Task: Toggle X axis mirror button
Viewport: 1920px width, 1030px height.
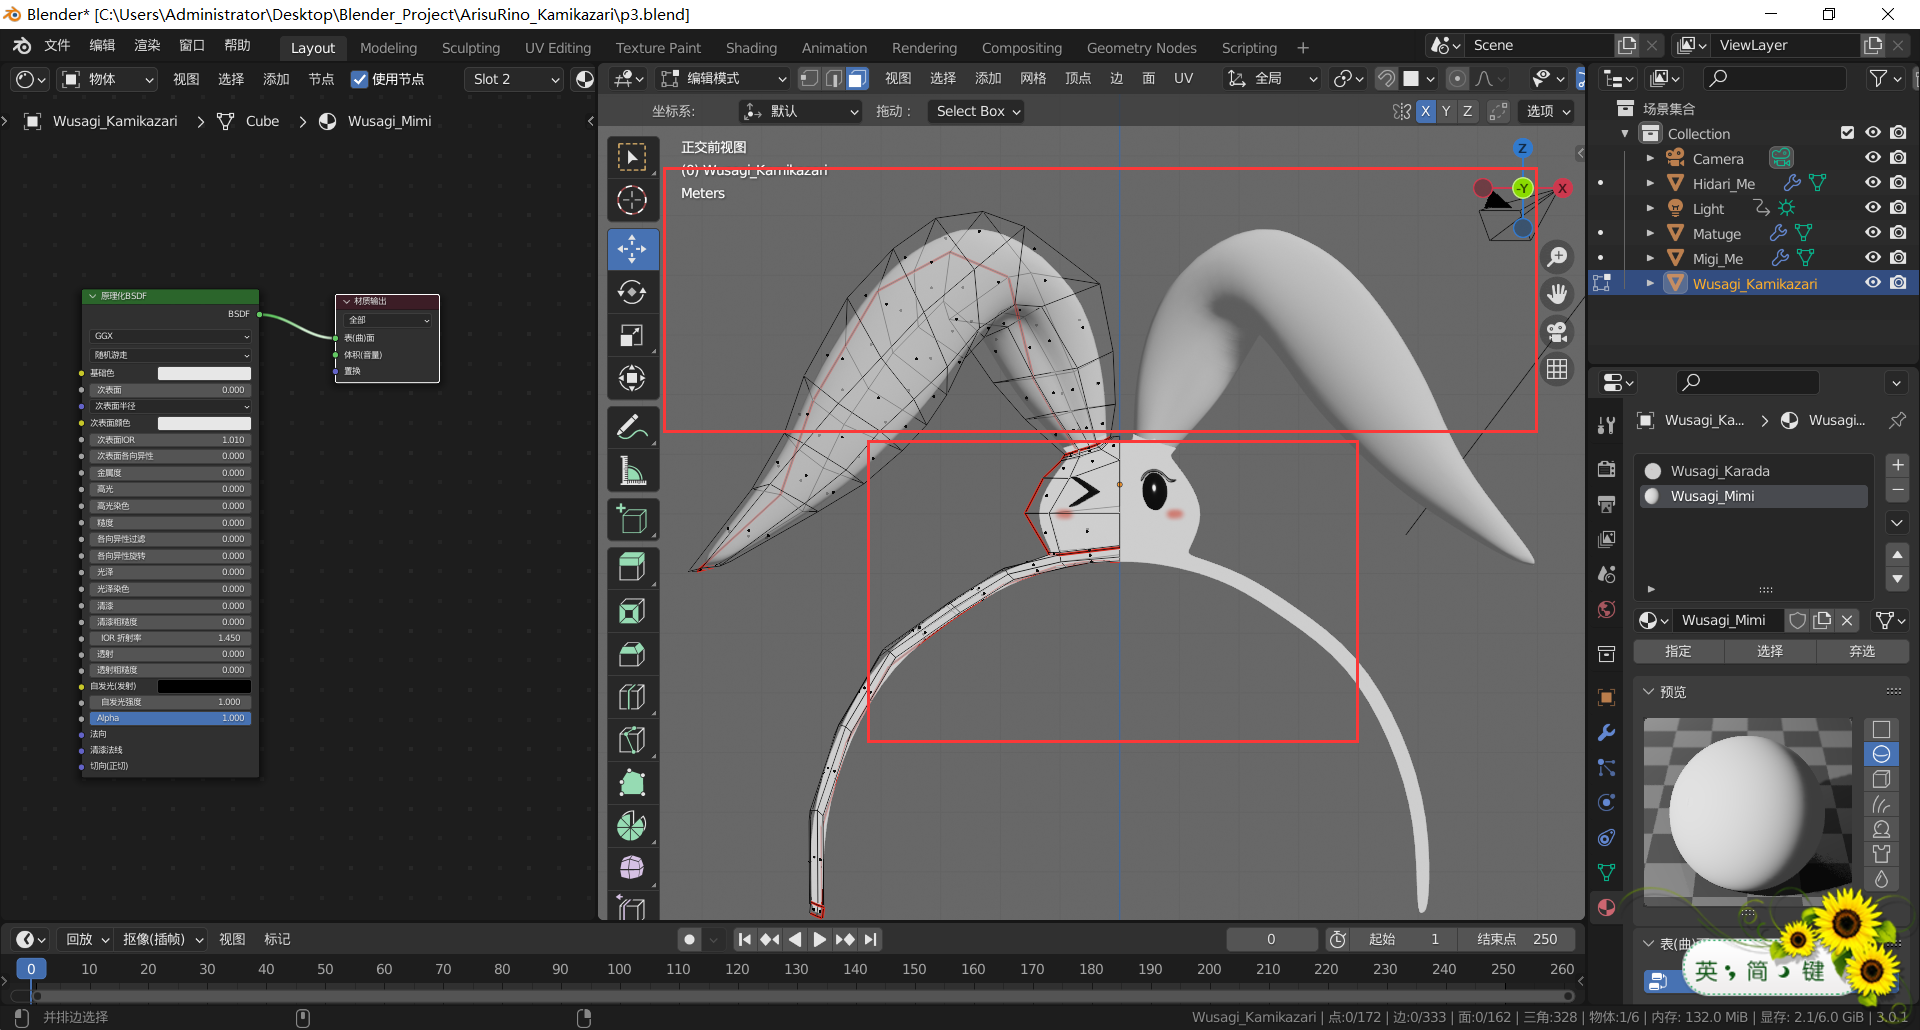Action: pos(1425,111)
